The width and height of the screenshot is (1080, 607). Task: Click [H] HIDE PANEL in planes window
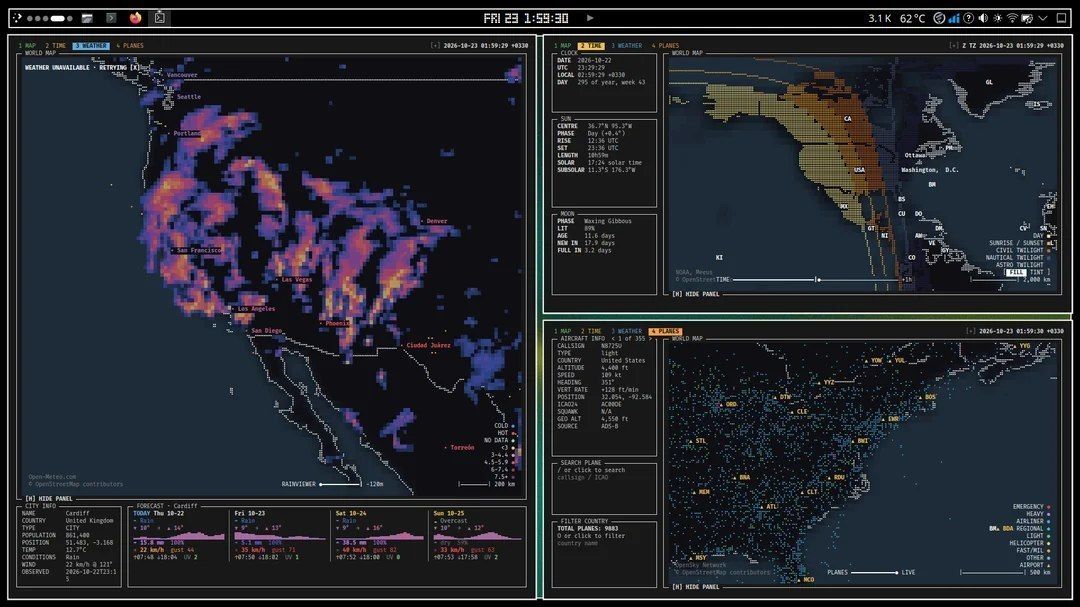696,587
